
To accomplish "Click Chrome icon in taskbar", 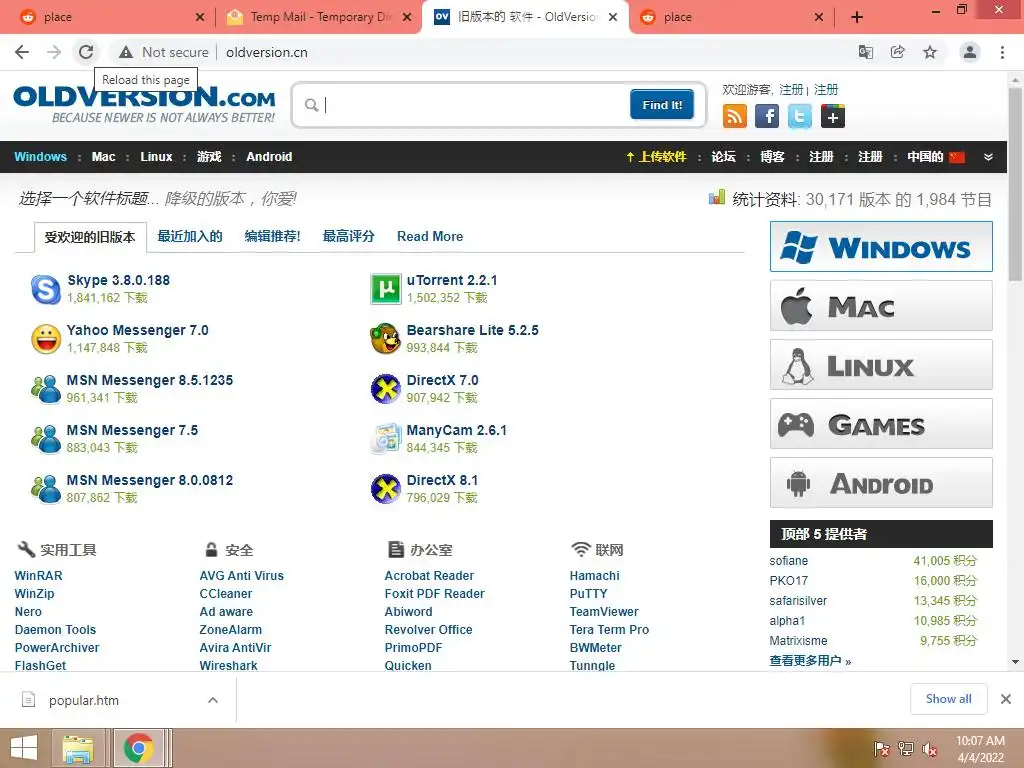I will click(x=138, y=748).
